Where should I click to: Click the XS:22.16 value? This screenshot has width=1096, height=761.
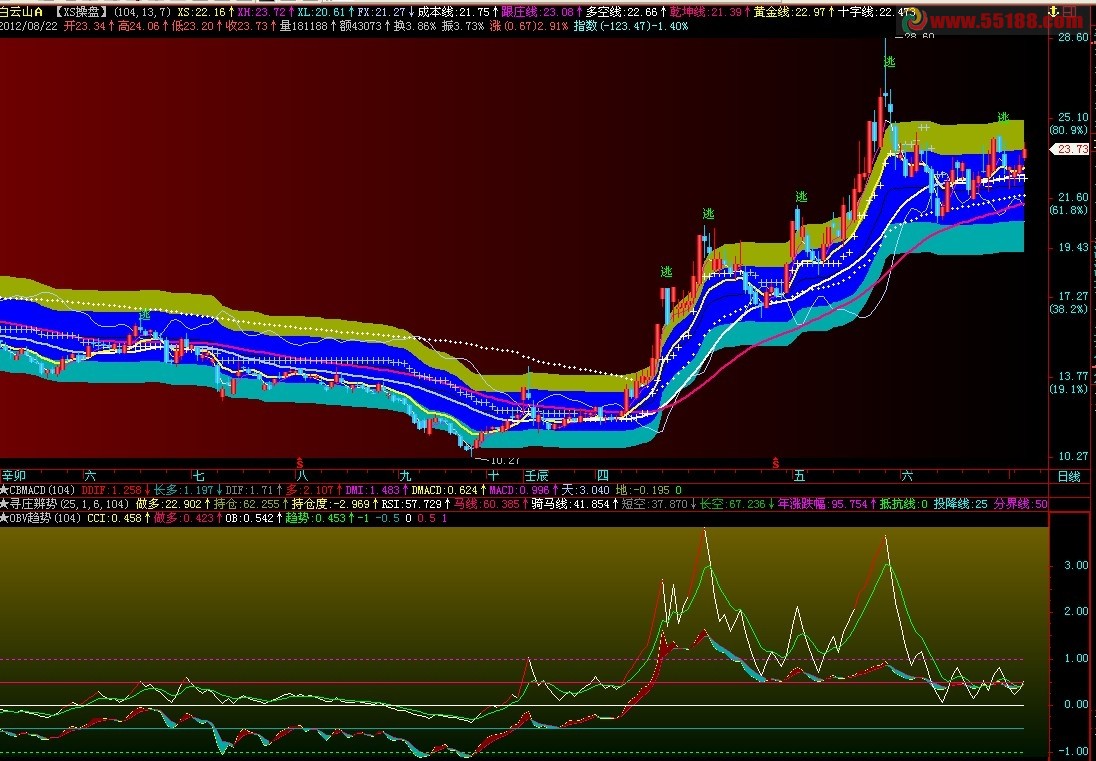[x=201, y=12]
